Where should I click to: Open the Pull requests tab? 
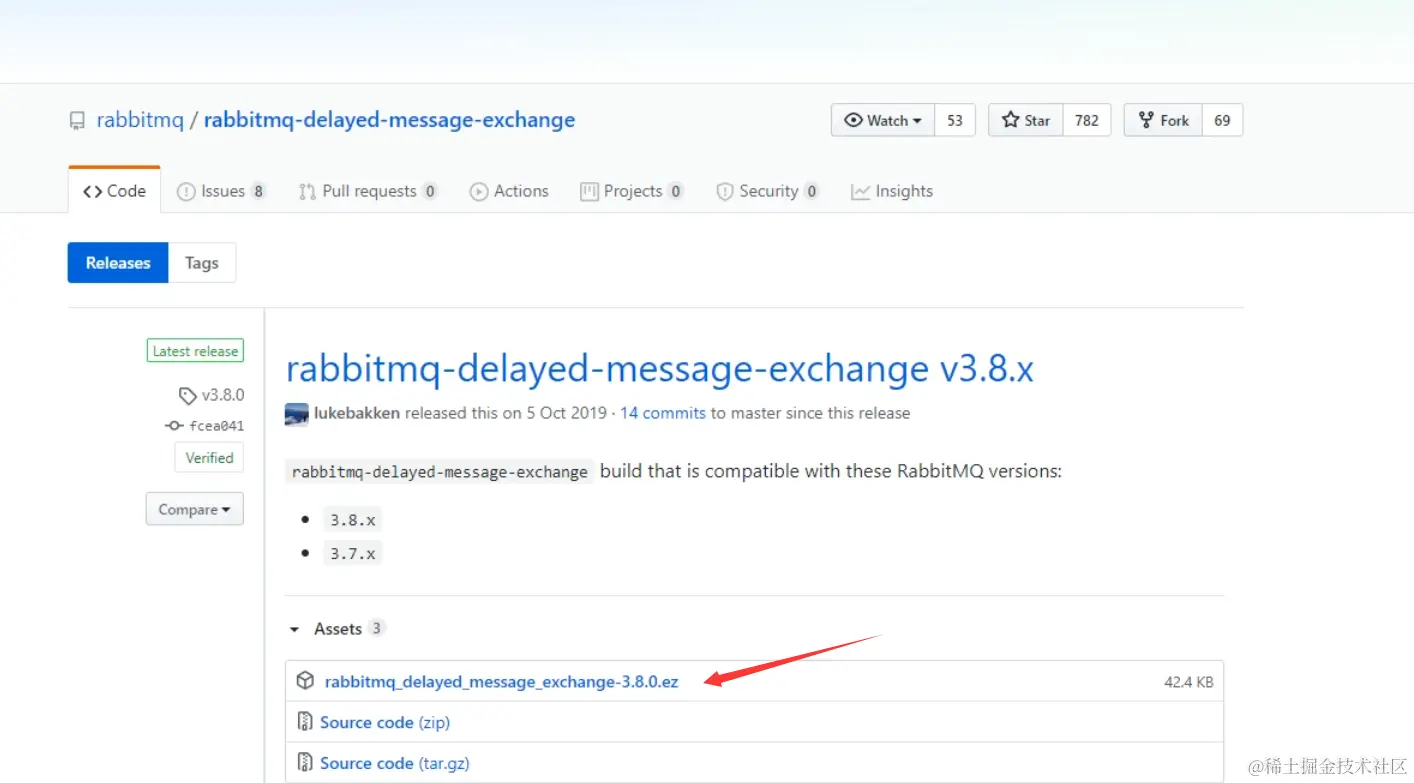(368, 191)
